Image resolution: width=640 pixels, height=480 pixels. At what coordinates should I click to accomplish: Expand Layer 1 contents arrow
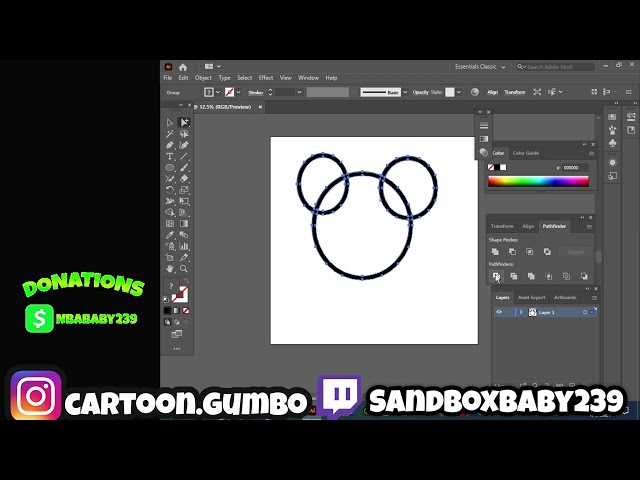click(521, 312)
